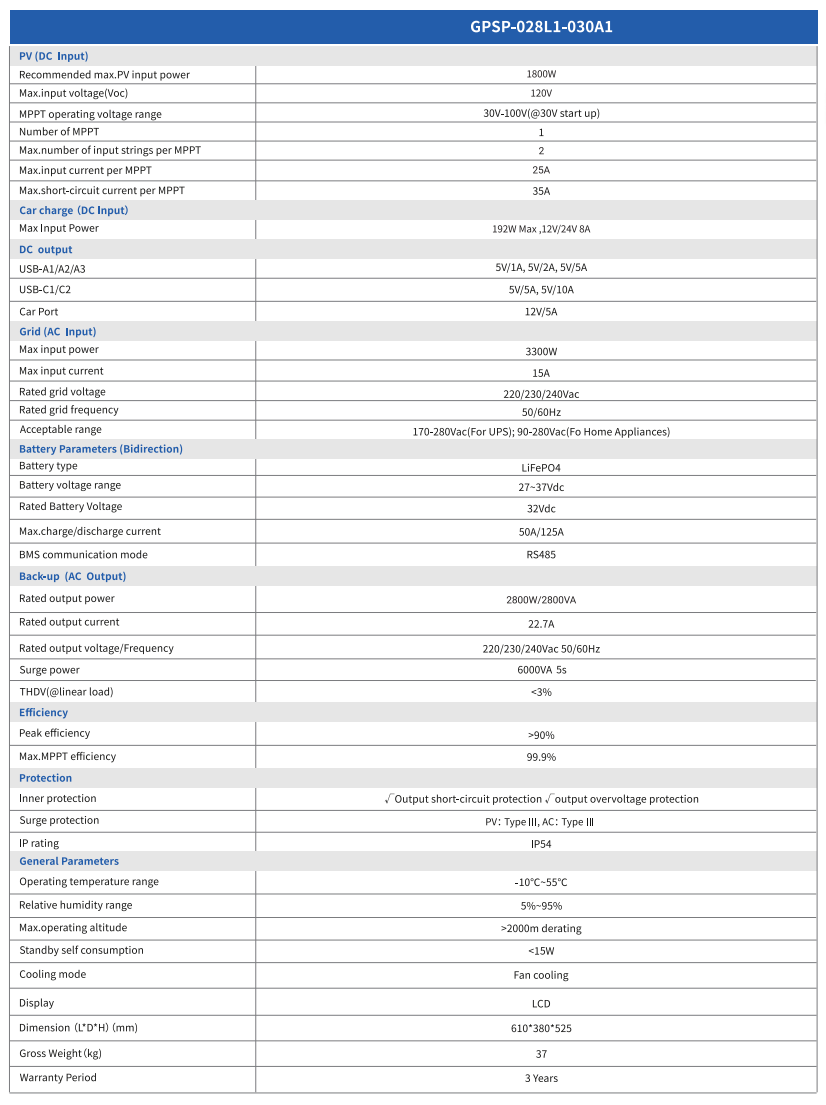826x1105 pixels.
Task: Click the Warranty Period 3 Years value
Action: (x=541, y=1078)
